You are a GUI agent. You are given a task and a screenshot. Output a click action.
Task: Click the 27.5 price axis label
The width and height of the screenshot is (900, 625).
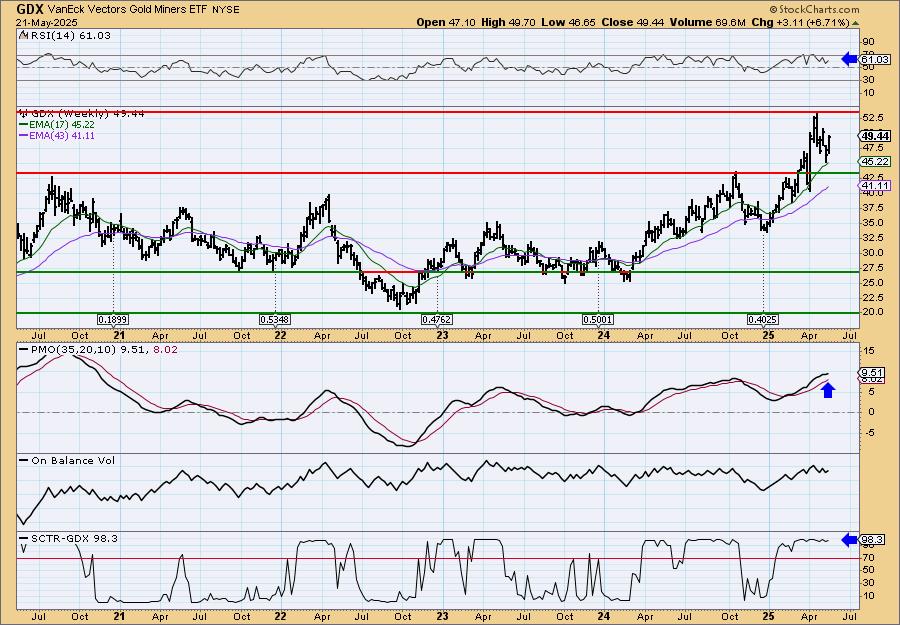pyautogui.click(x=871, y=268)
